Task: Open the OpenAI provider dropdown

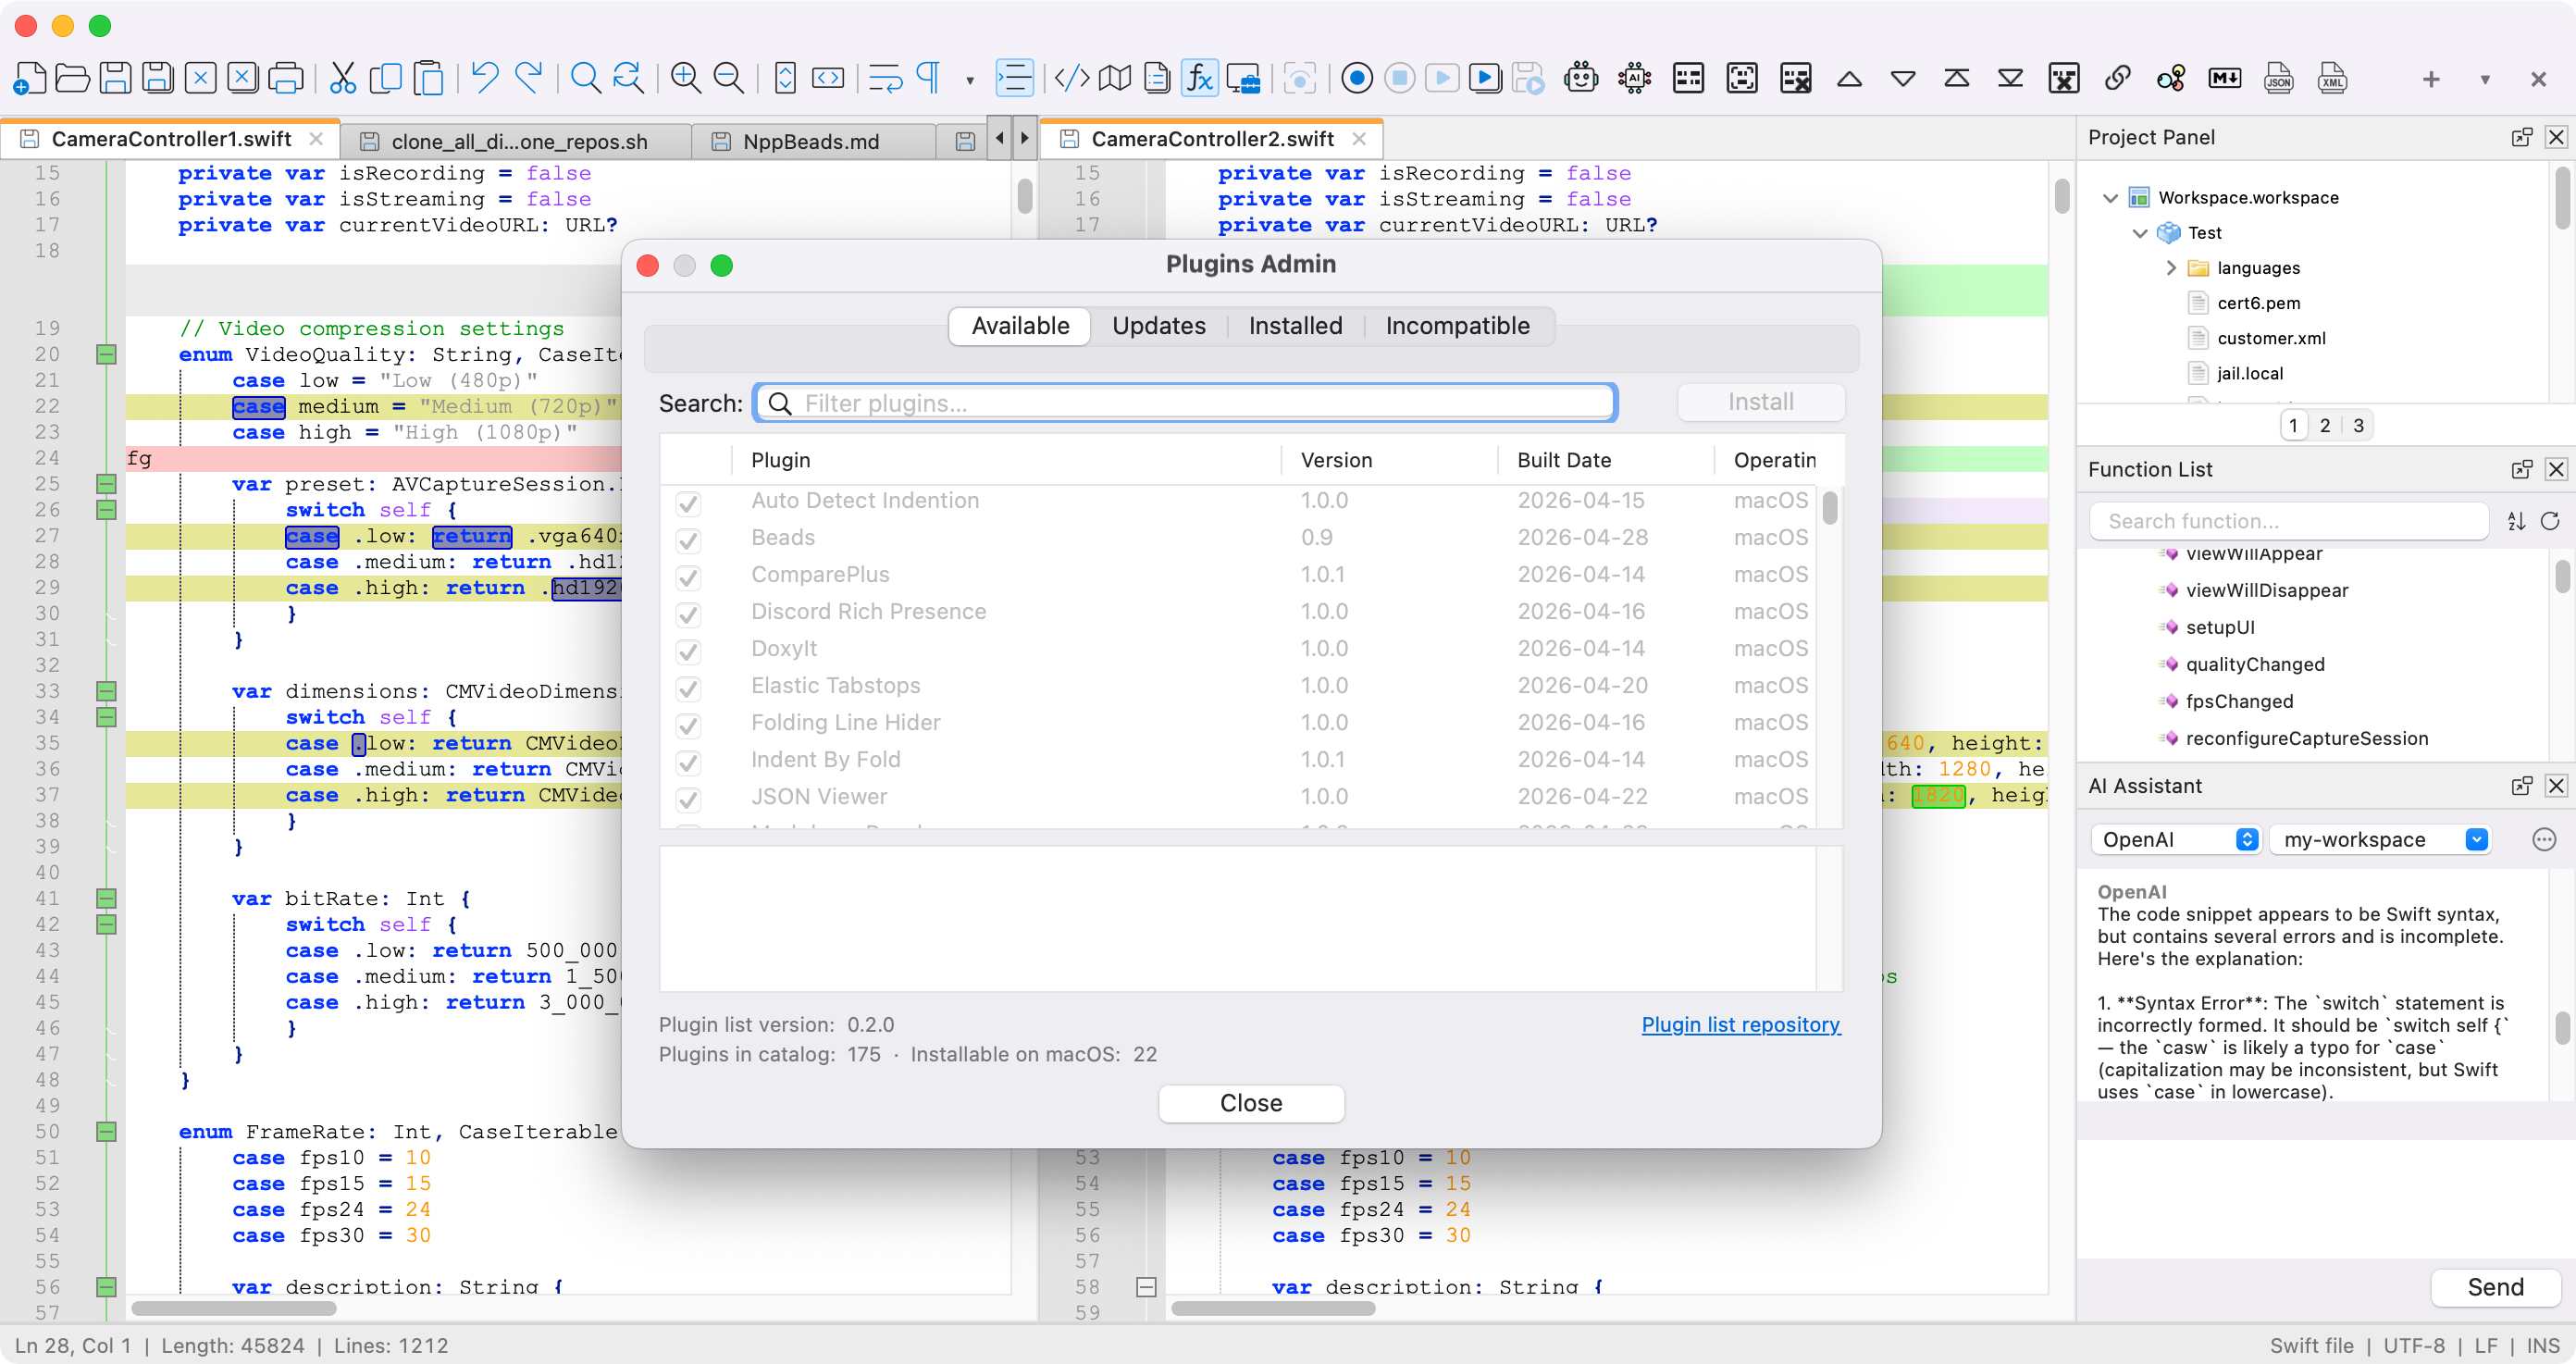Action: [x=2175, y=839]
